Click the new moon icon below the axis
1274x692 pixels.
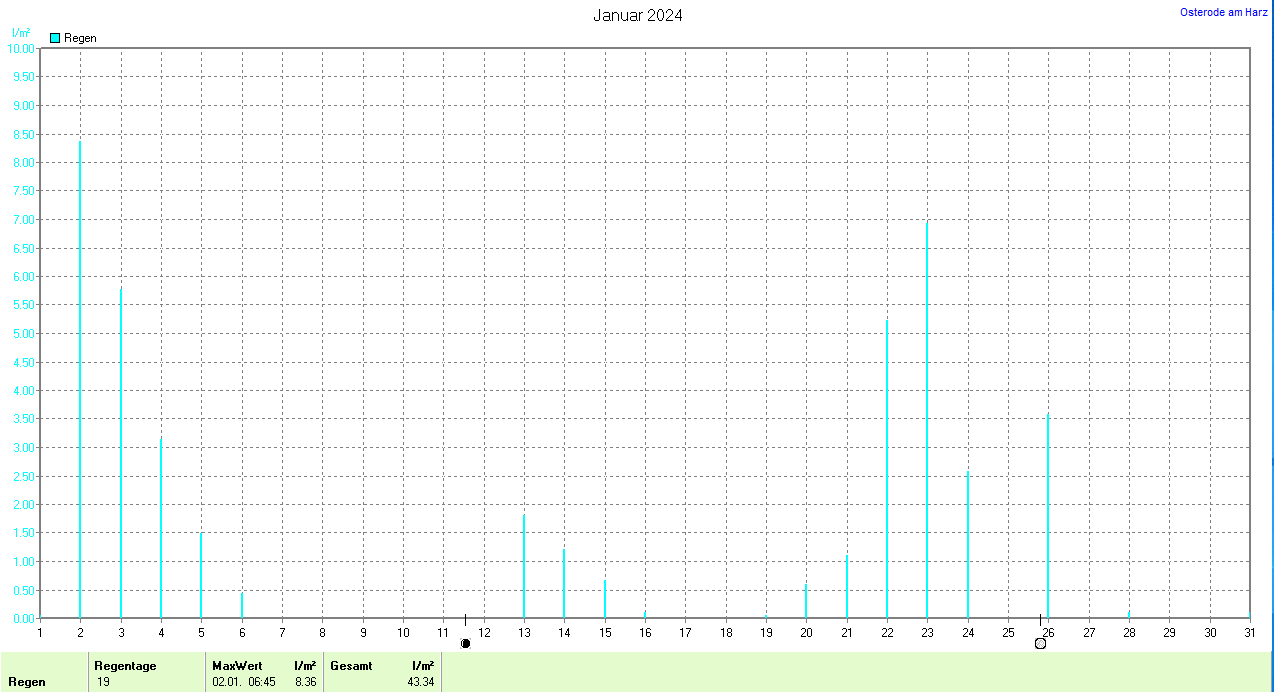click(x=465, y=643)
